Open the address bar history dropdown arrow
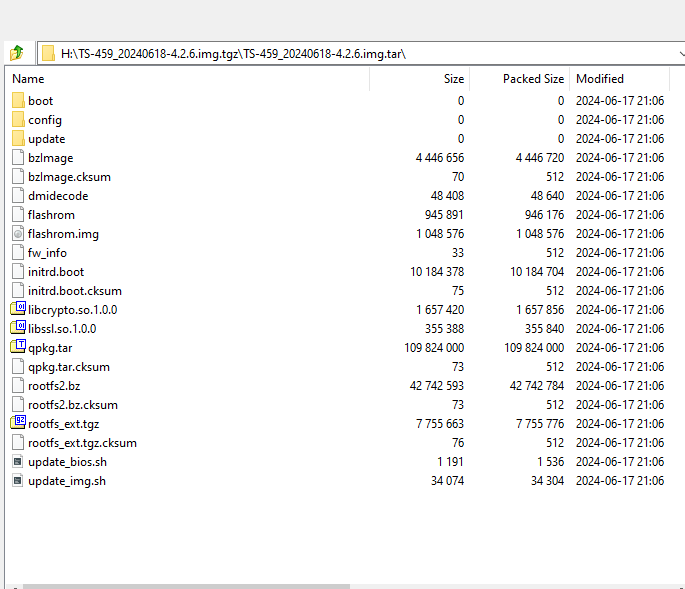 (x=682, y=54)
